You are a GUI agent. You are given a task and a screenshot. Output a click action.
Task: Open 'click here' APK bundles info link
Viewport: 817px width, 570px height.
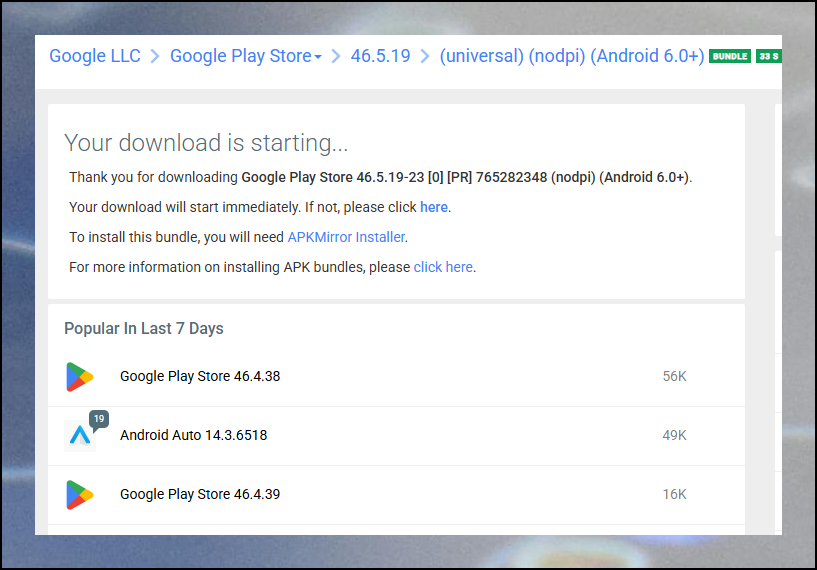pyautogui.click(x=443, y=267)
